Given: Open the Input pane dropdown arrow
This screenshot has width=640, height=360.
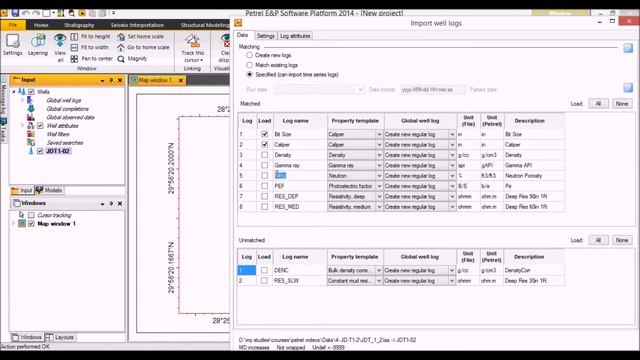Looking at the screenshot, I should click(x=102, y=81).
